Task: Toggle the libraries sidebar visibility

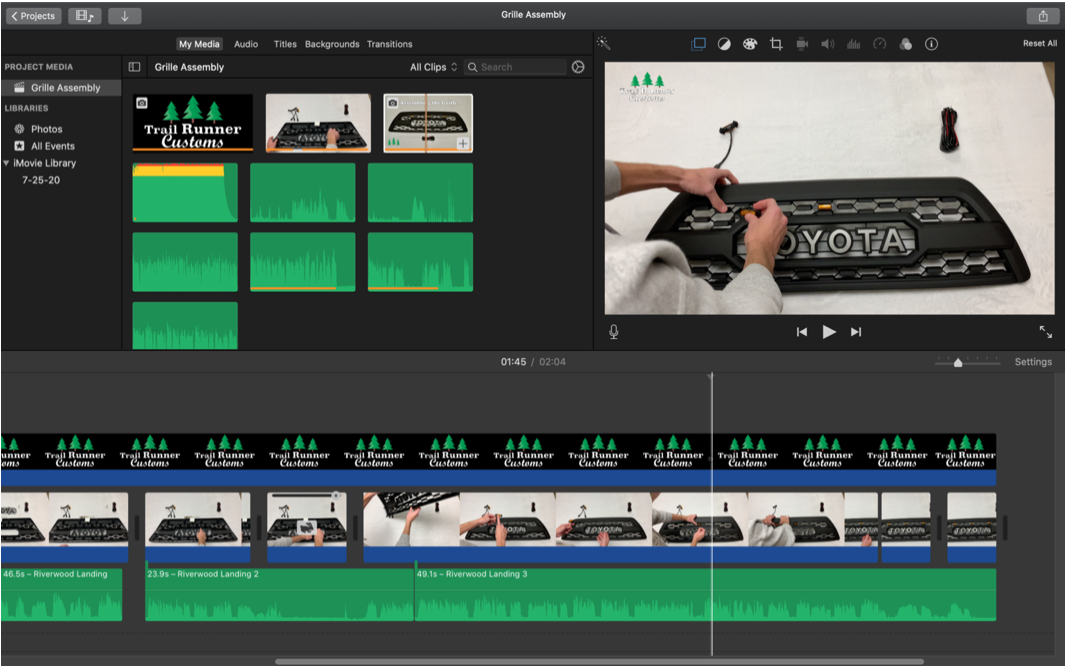Action: coord(135,67)
